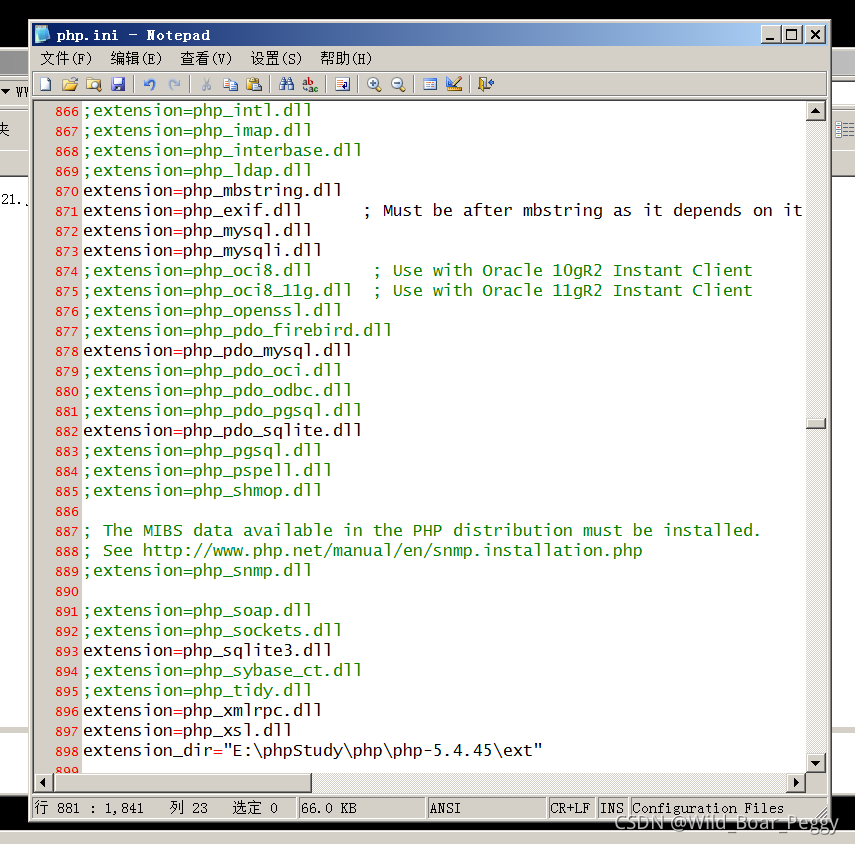Click the 选定 0 selection indicator
Viewport: 855px width, 844px height.
[x=255, y=808]
